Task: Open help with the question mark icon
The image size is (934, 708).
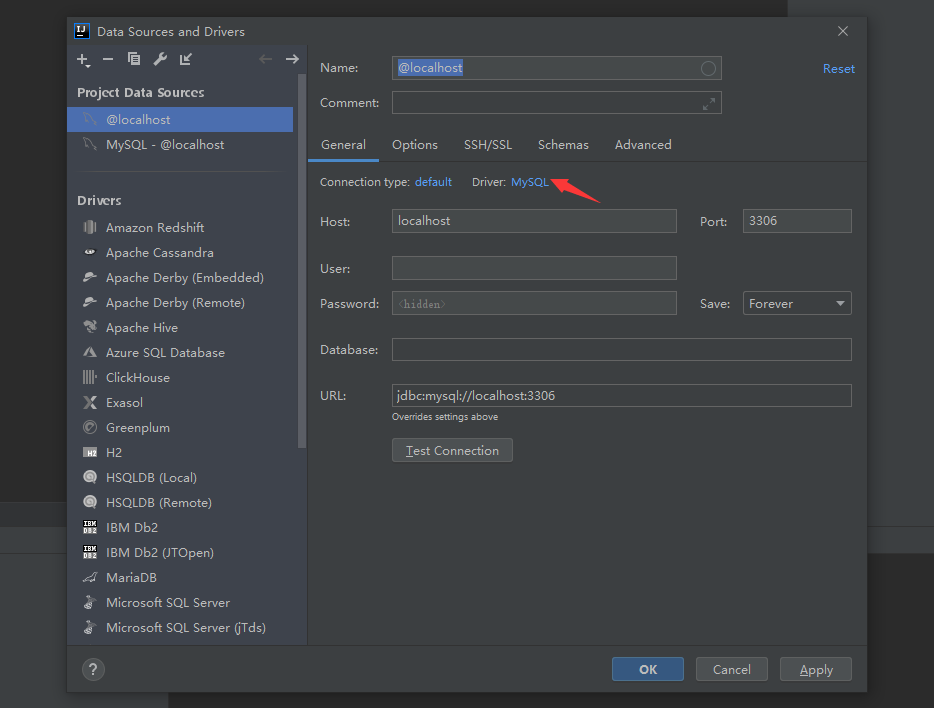Action: point(93,669)
